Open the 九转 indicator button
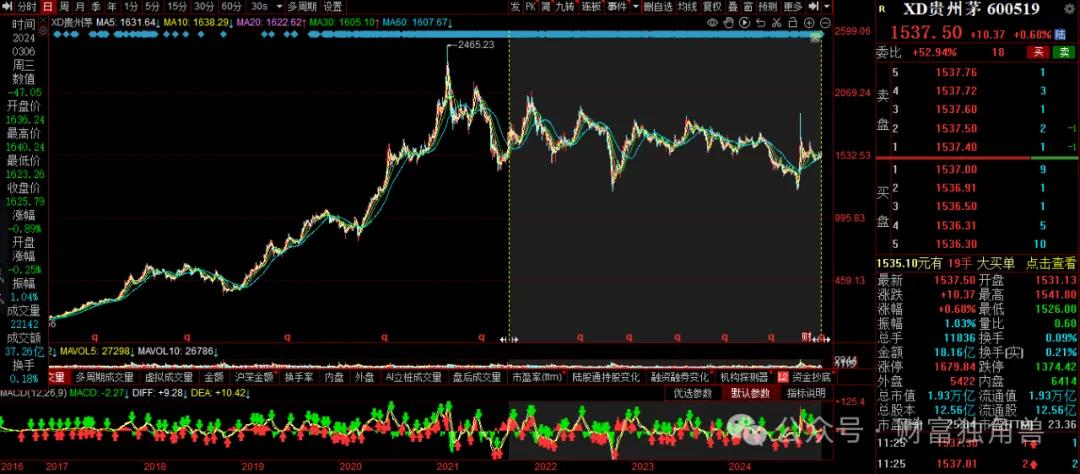The width and height of the screenshot is (1080, 474). (x=565, y=7)
